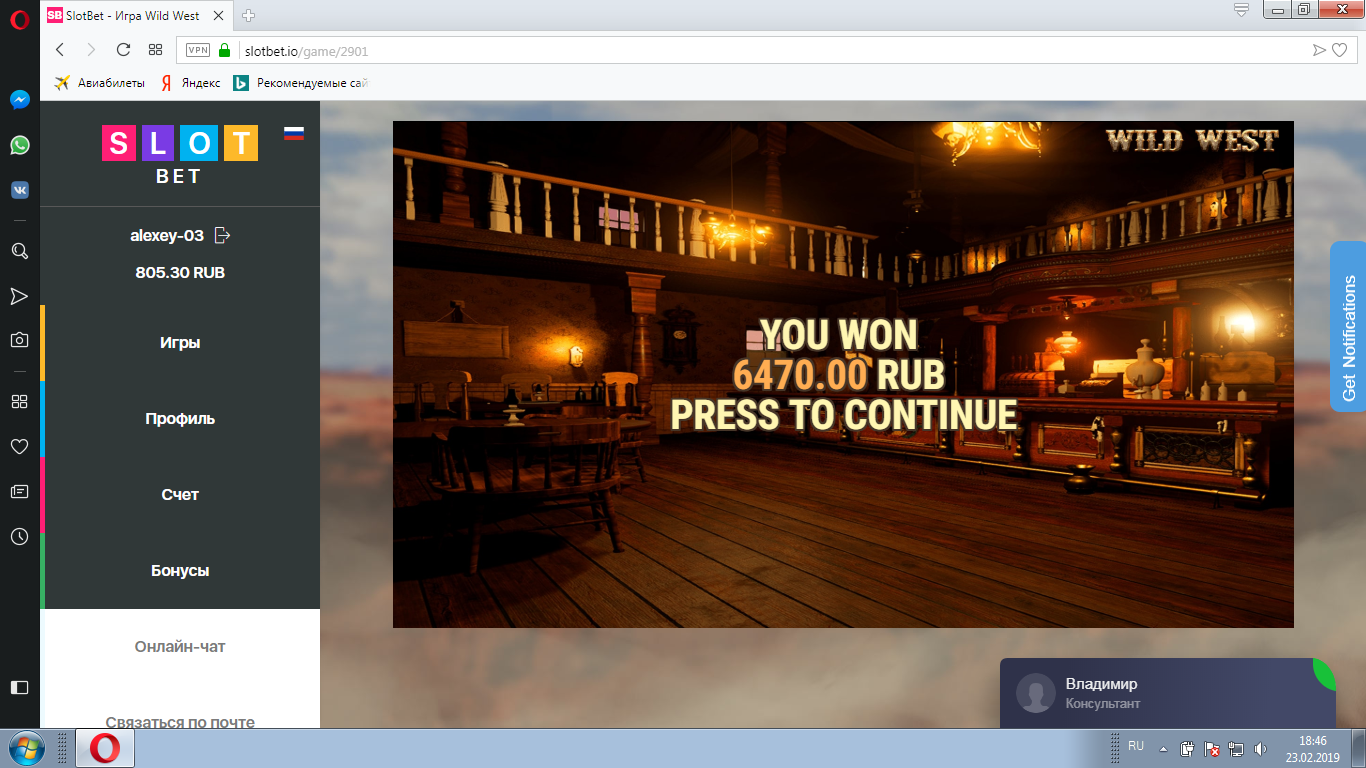Open Messenger in the Opera sidebar

pyautogui.click(x=19, y=100)
